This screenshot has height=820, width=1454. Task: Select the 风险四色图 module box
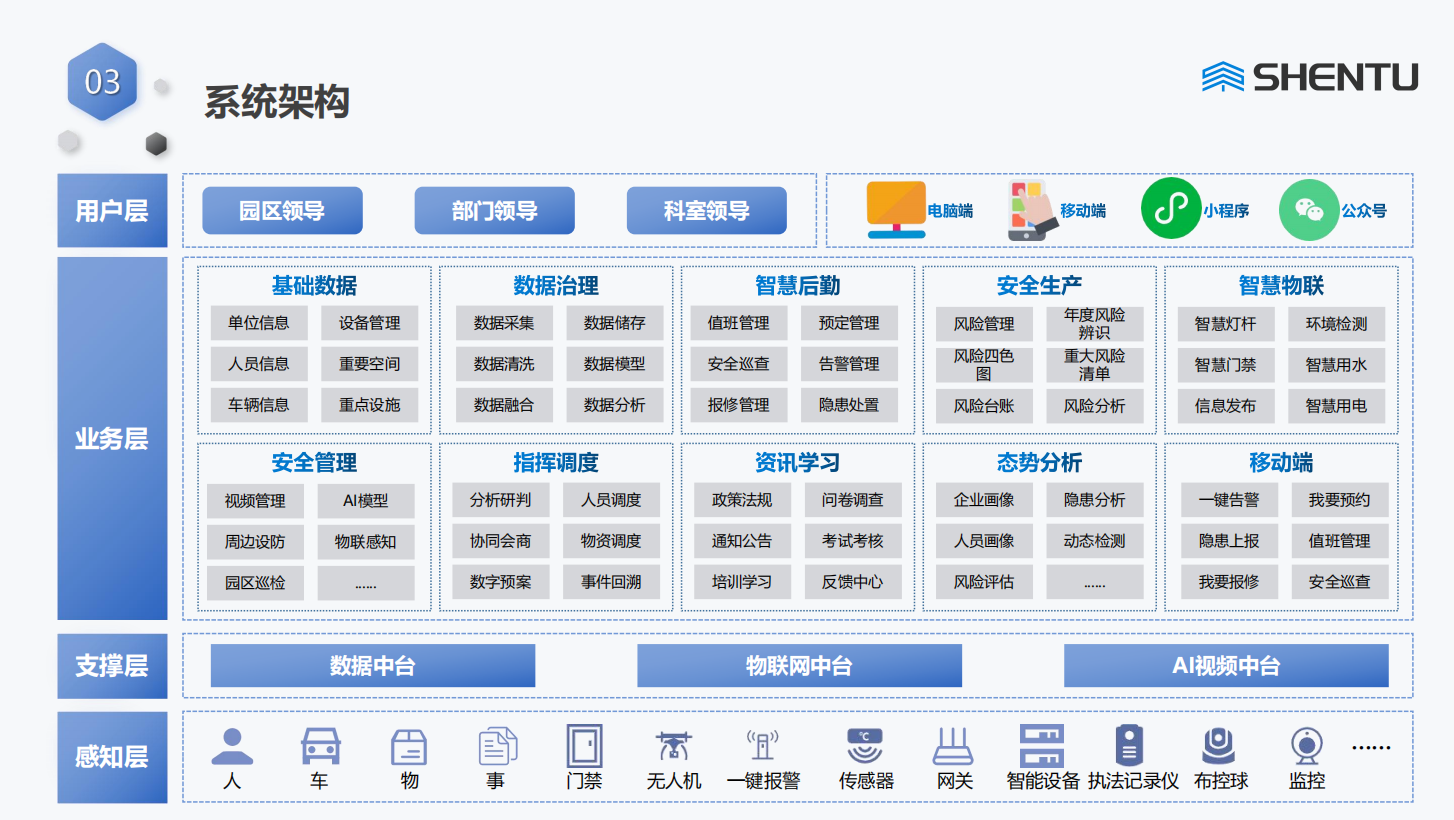(984, 365)
